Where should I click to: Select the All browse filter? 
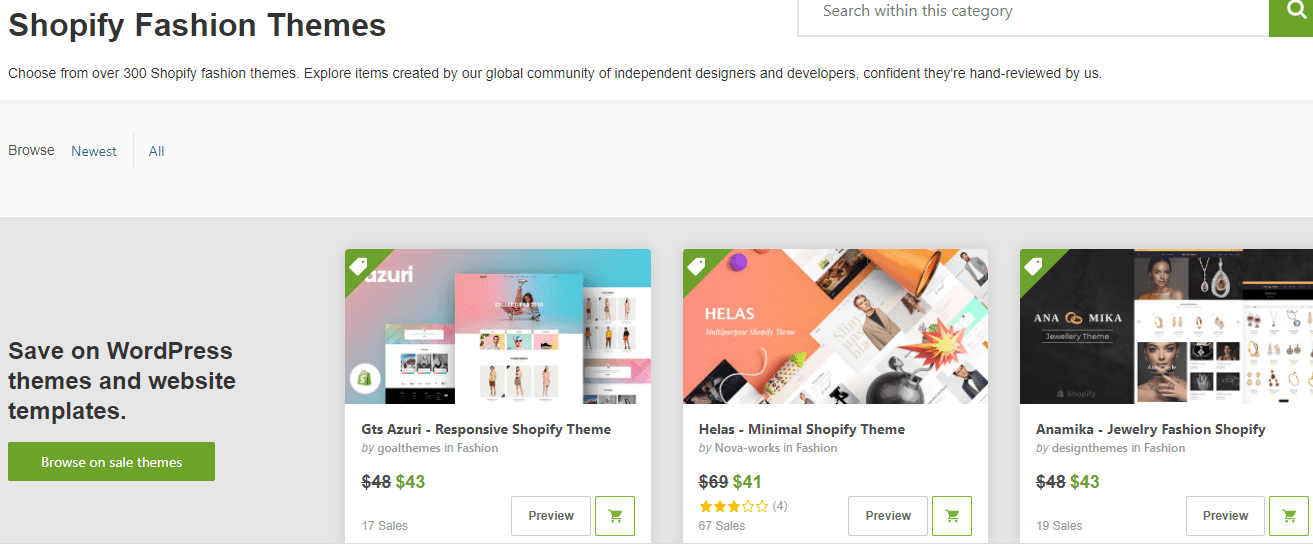(156, 151)
